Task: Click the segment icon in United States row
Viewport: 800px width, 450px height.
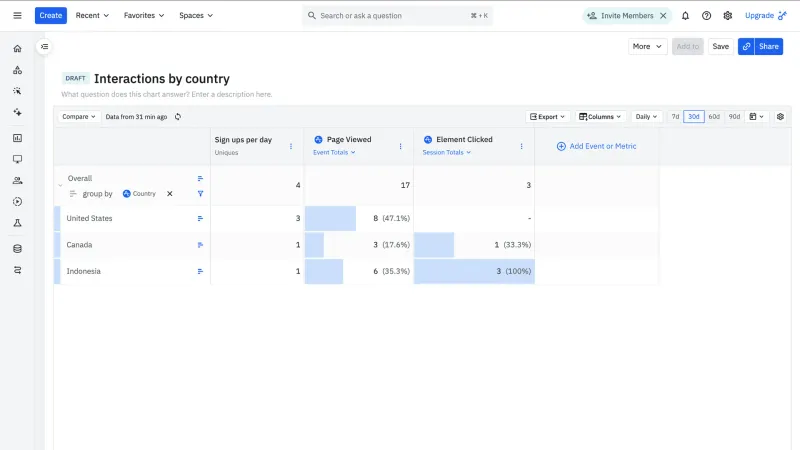Action: click(x=200, y=218)
